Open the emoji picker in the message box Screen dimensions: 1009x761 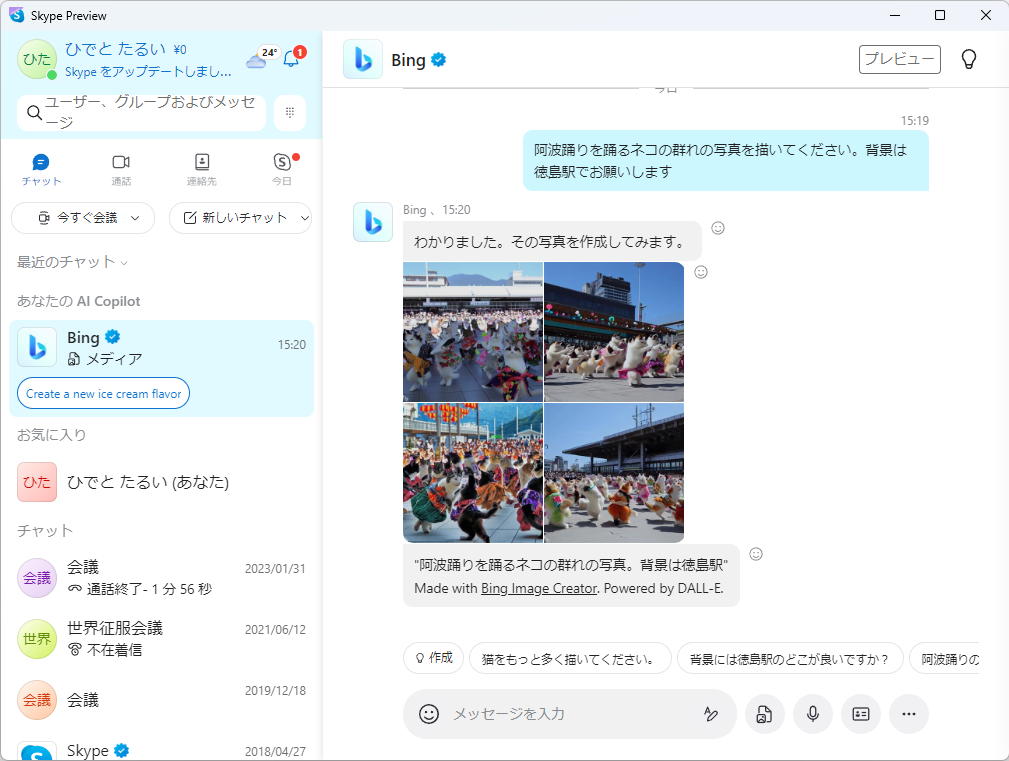coord(428,714)
